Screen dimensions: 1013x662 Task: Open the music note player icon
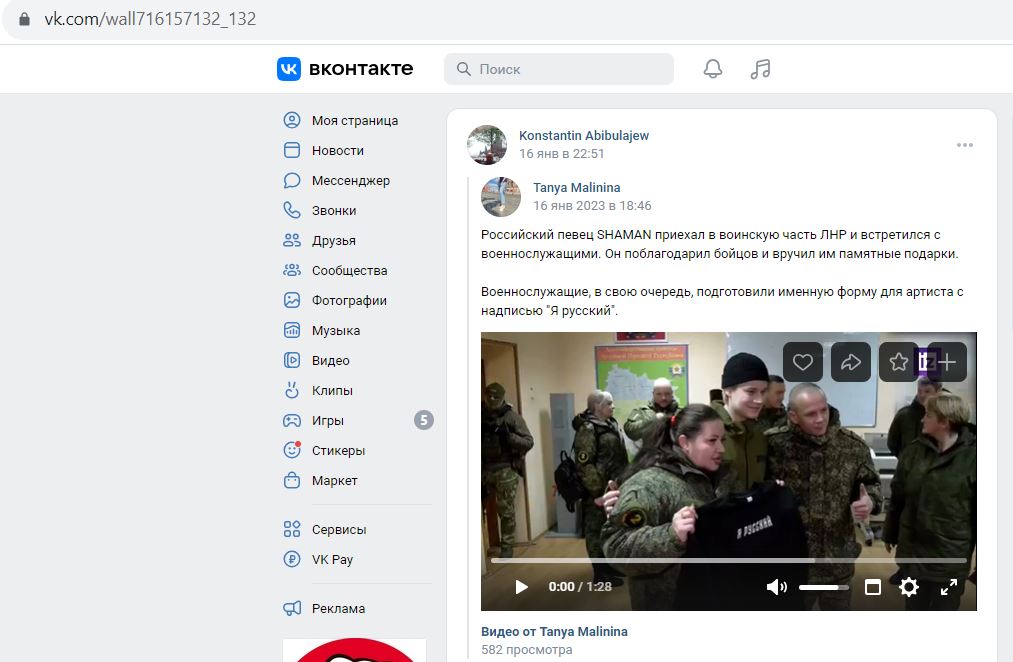point(760,68)
